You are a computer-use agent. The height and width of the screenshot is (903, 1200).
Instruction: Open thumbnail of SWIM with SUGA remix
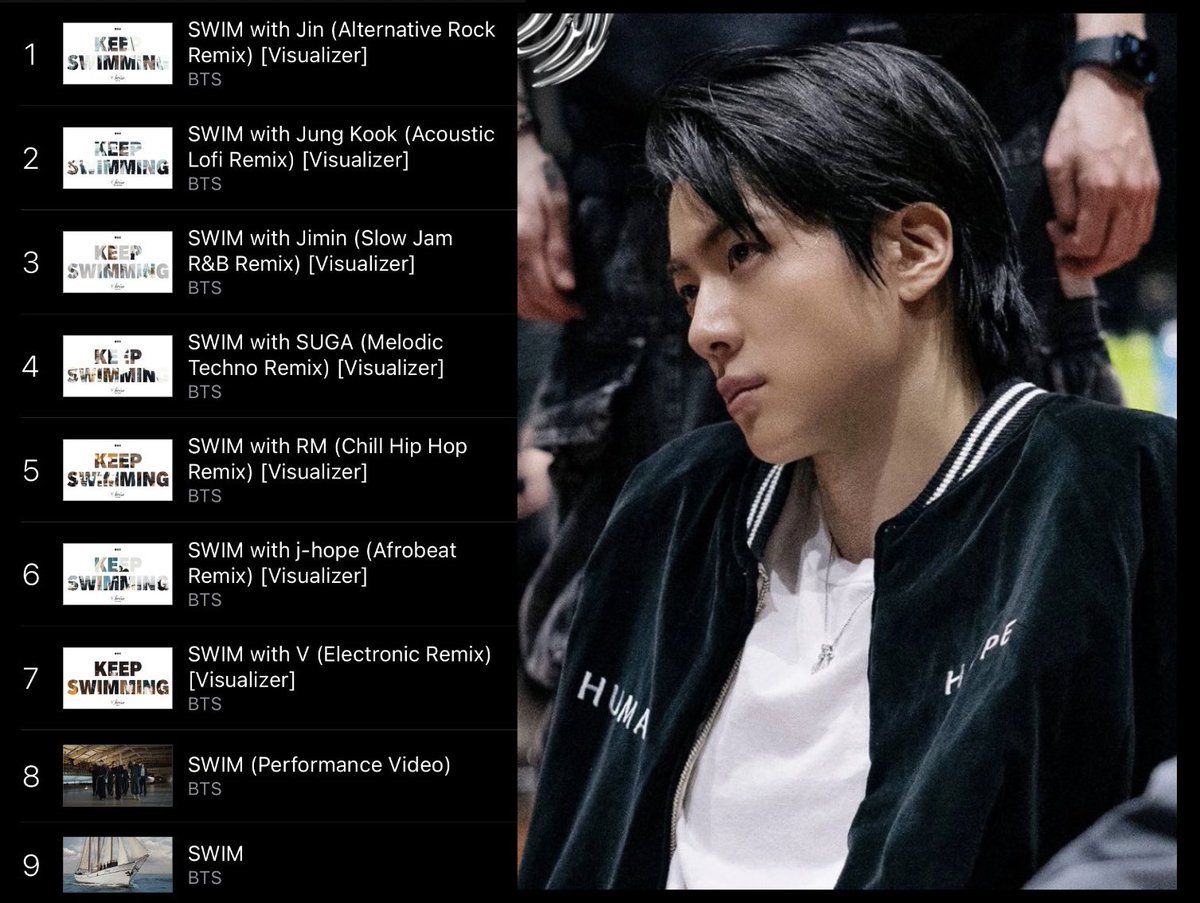click(x=117, y=366)
